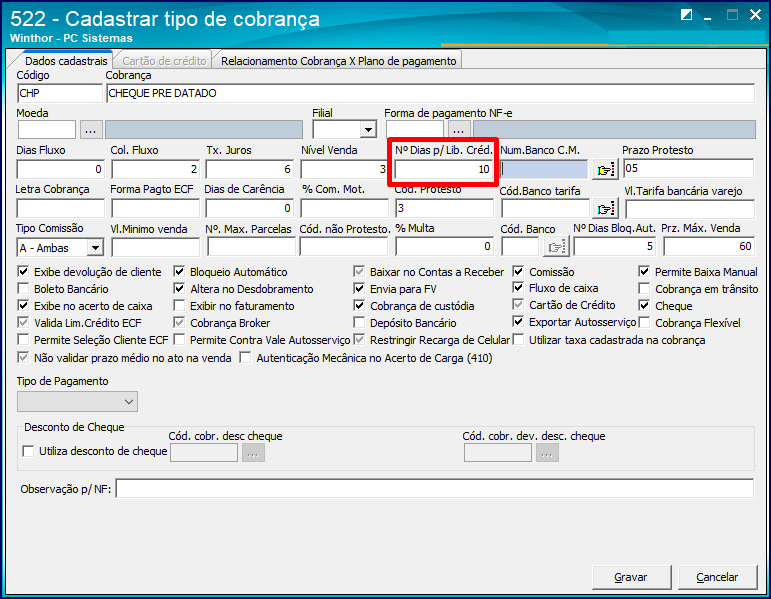Toggle Exibe no acerto de caixa

(x=23, y=305)
